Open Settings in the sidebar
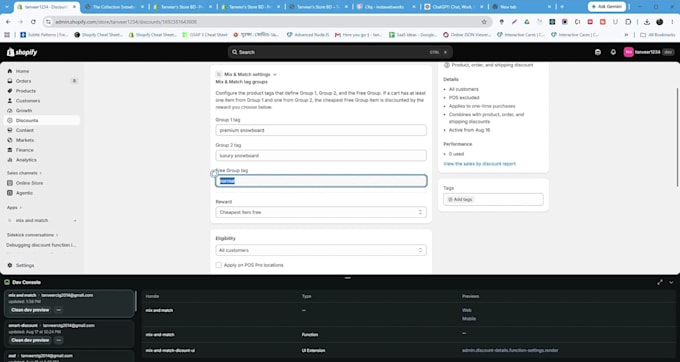 coord(25,265)
